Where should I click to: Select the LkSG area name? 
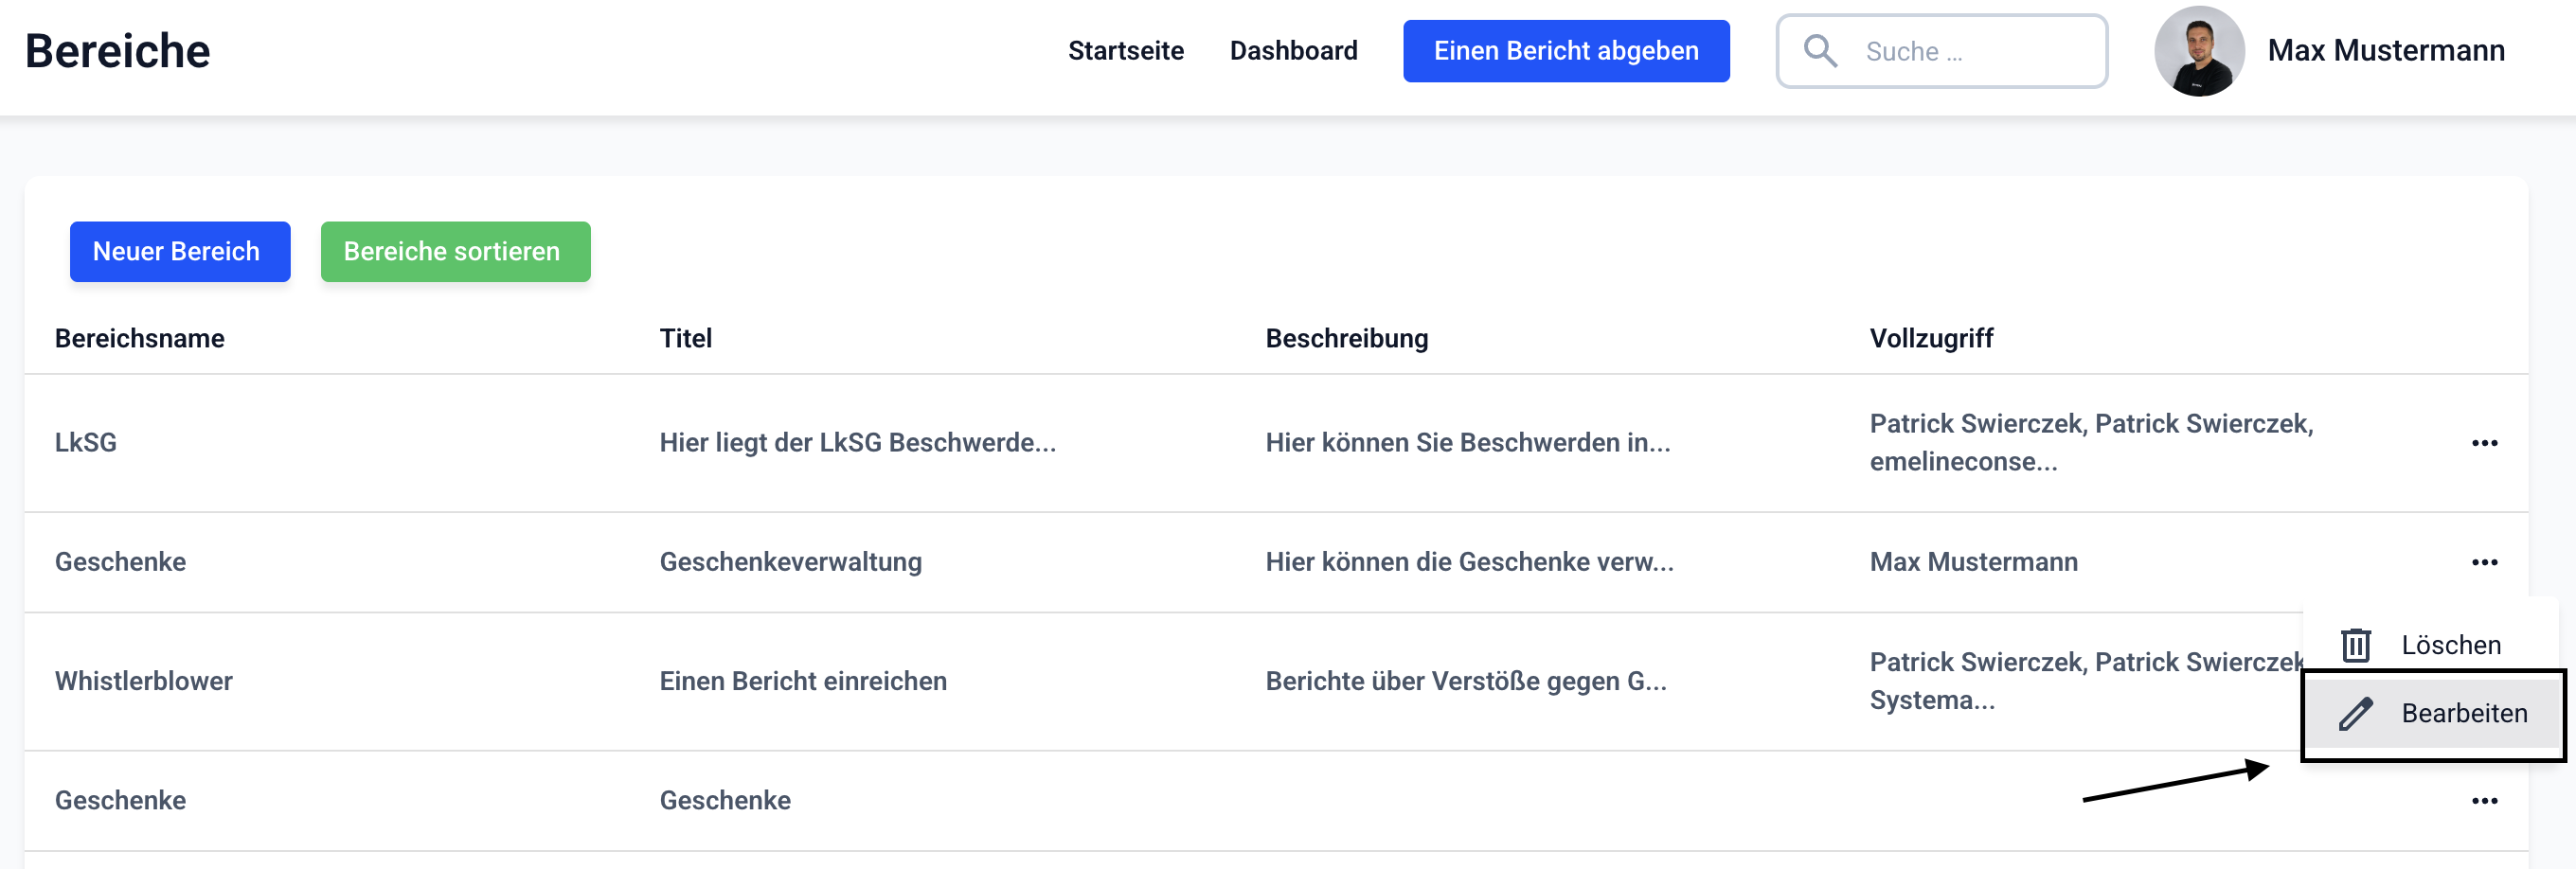click(86, 443)
